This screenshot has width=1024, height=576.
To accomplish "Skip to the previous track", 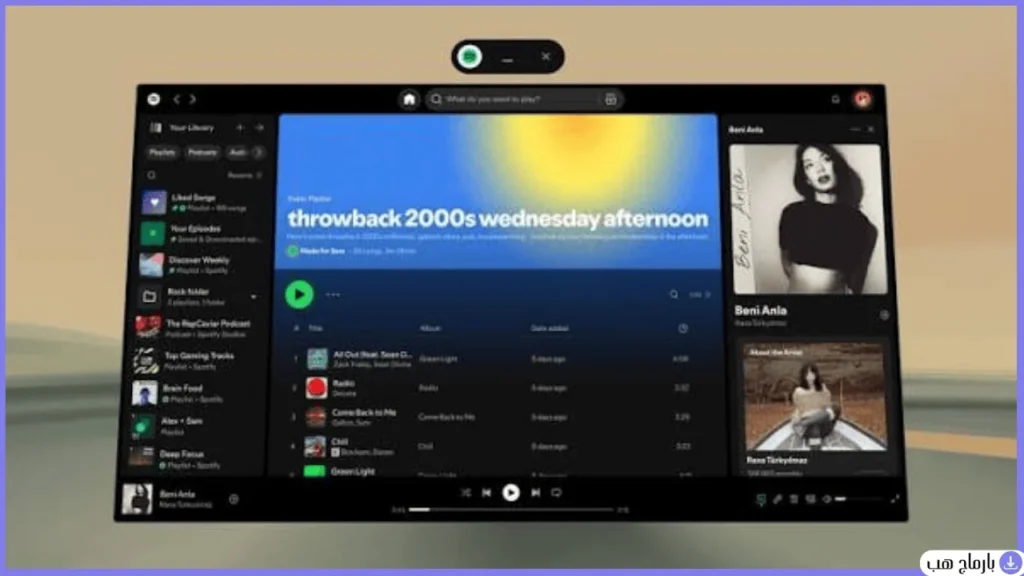I will coord(487,493).
